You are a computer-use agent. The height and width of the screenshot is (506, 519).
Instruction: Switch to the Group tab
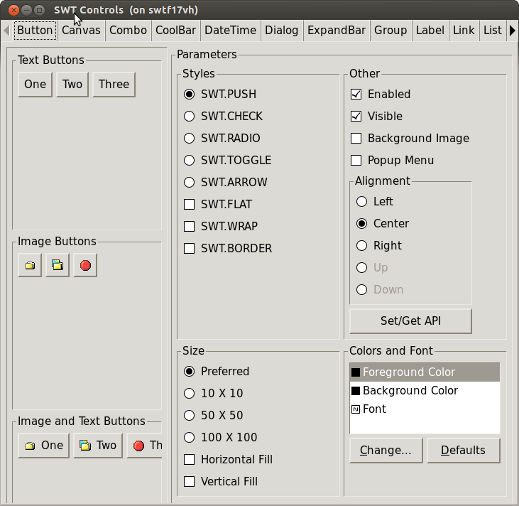391,30
